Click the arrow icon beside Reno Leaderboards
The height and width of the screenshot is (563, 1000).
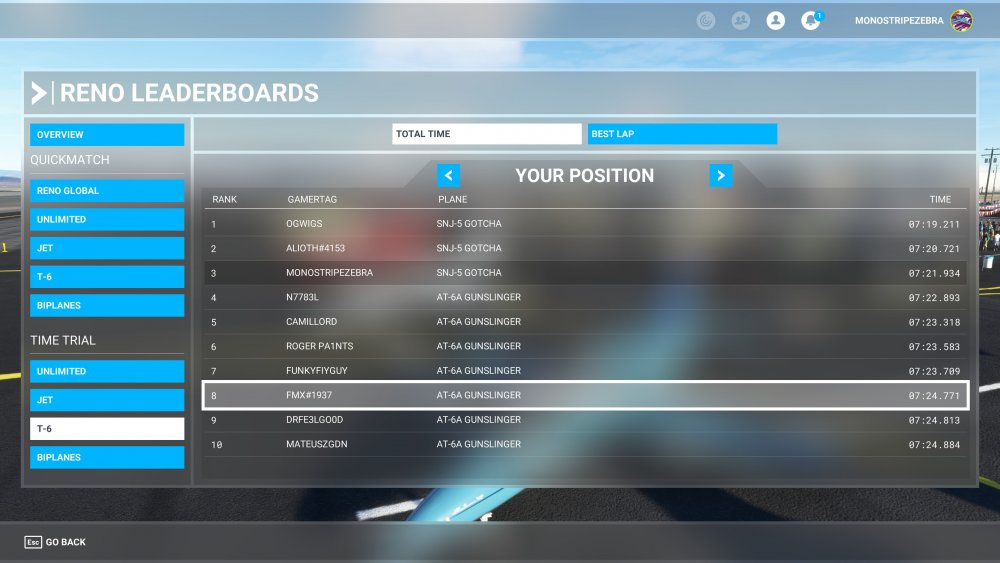(x=39, y=93)
